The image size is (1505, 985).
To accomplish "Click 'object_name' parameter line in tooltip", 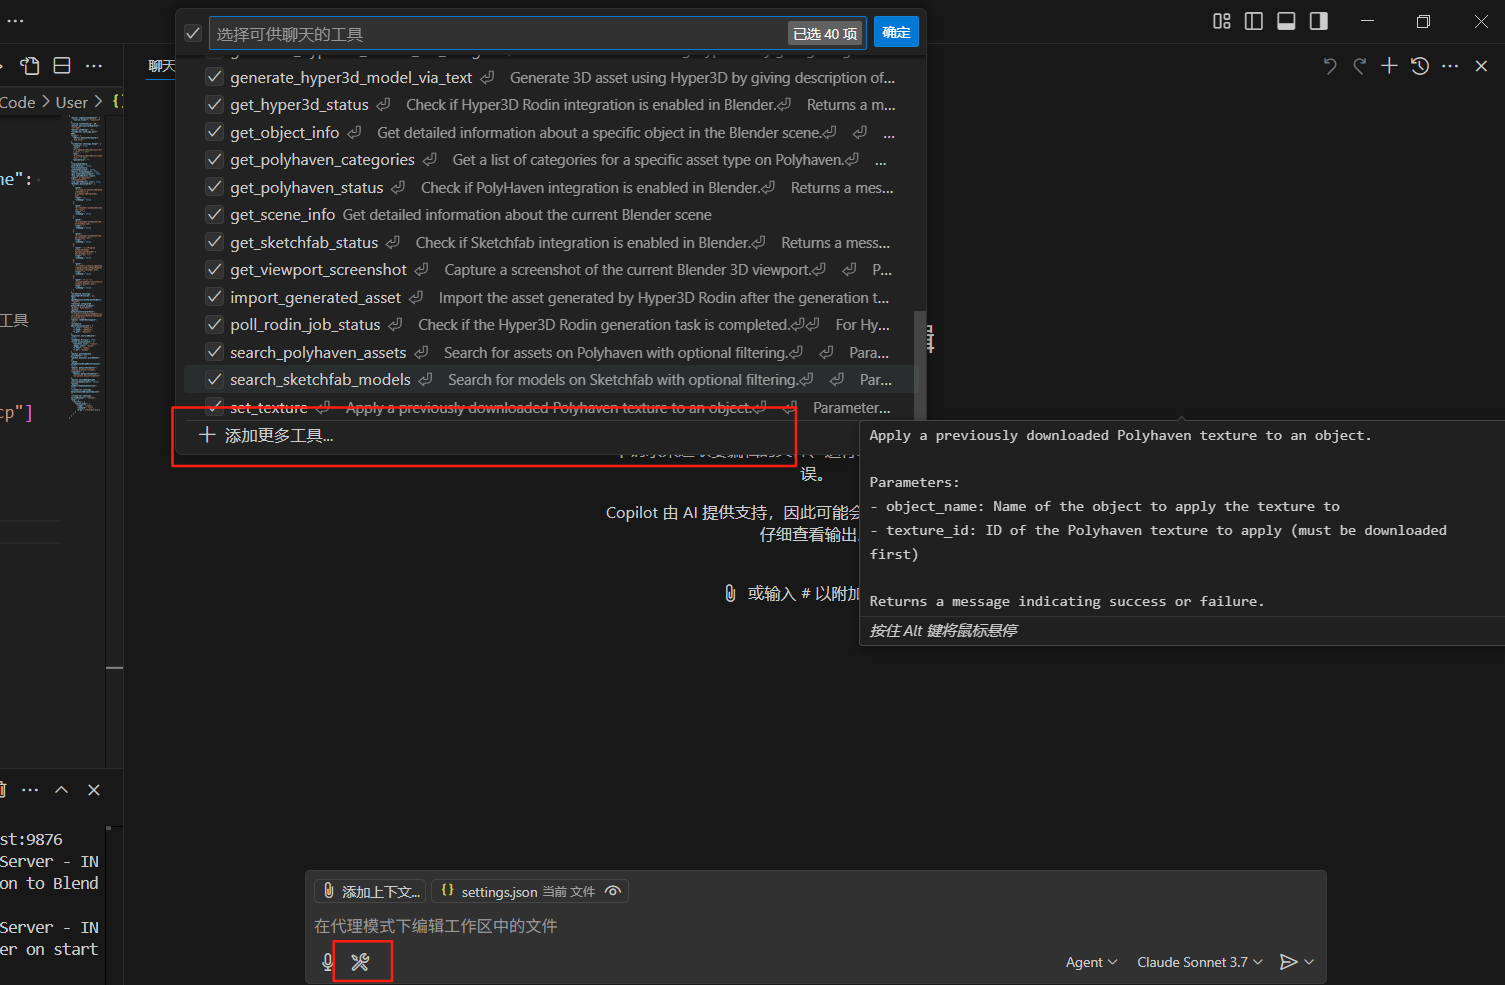I will pos(1105,507).
